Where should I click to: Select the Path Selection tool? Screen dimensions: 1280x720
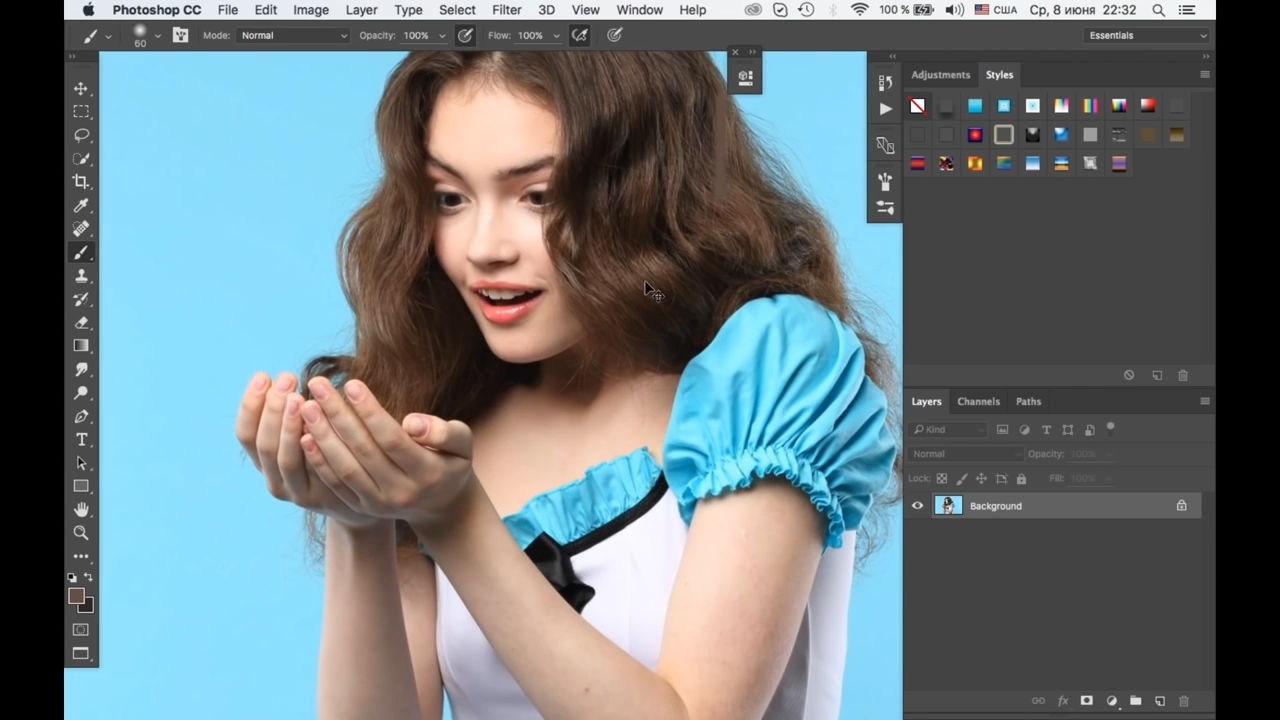pyautogui.click(x=81, y=463)
